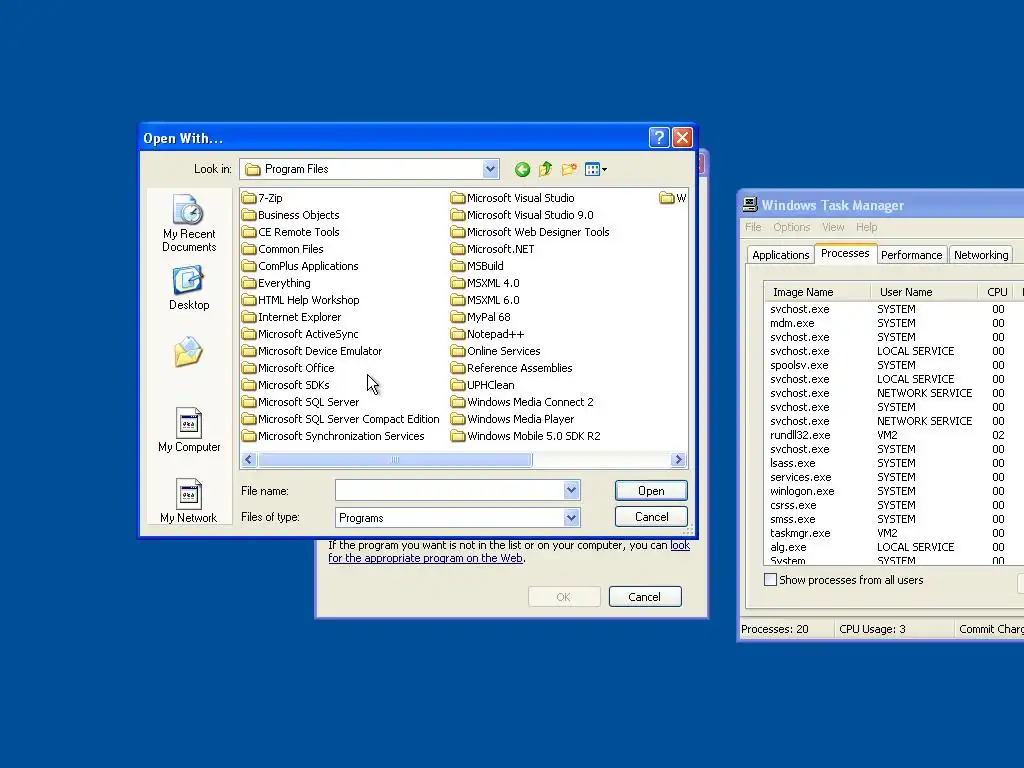Select the MyPal 68 folder
The height and width of the screenshot is (768, 1024).
pyautogui.click(x=481, y=317)
